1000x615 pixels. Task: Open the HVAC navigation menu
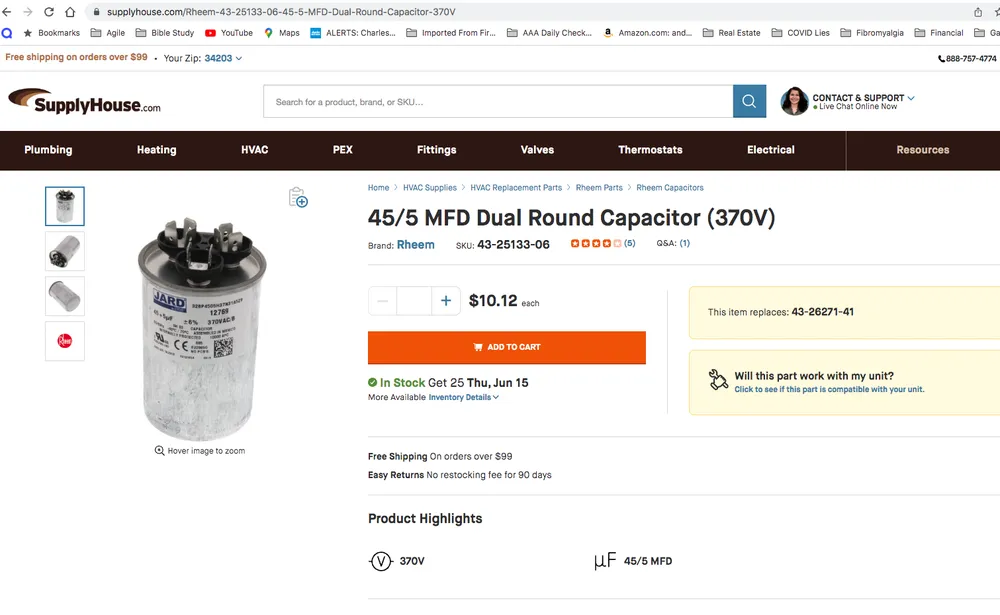point(255,150)
